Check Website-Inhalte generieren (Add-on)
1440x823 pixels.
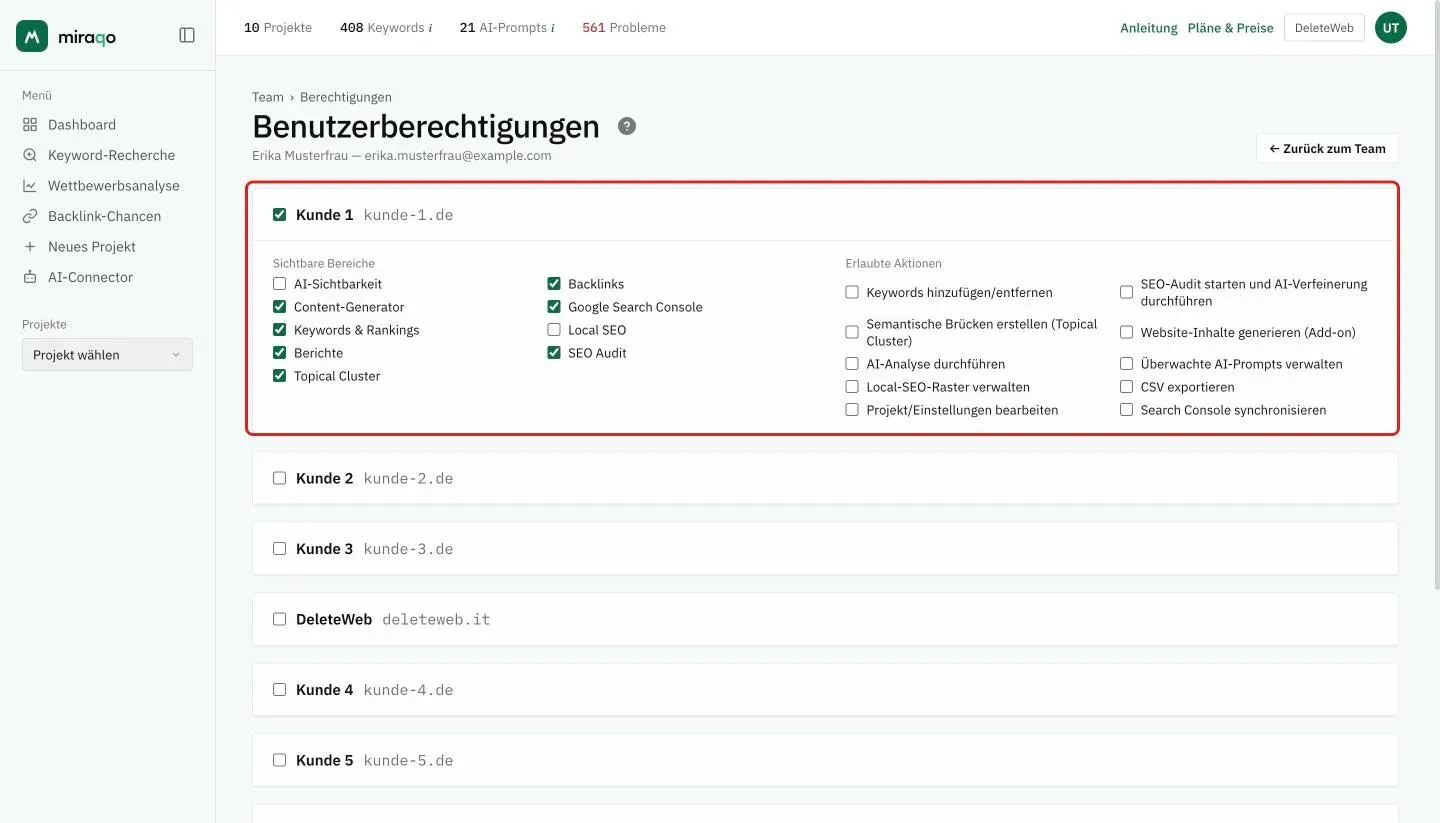pos(1126,332)
